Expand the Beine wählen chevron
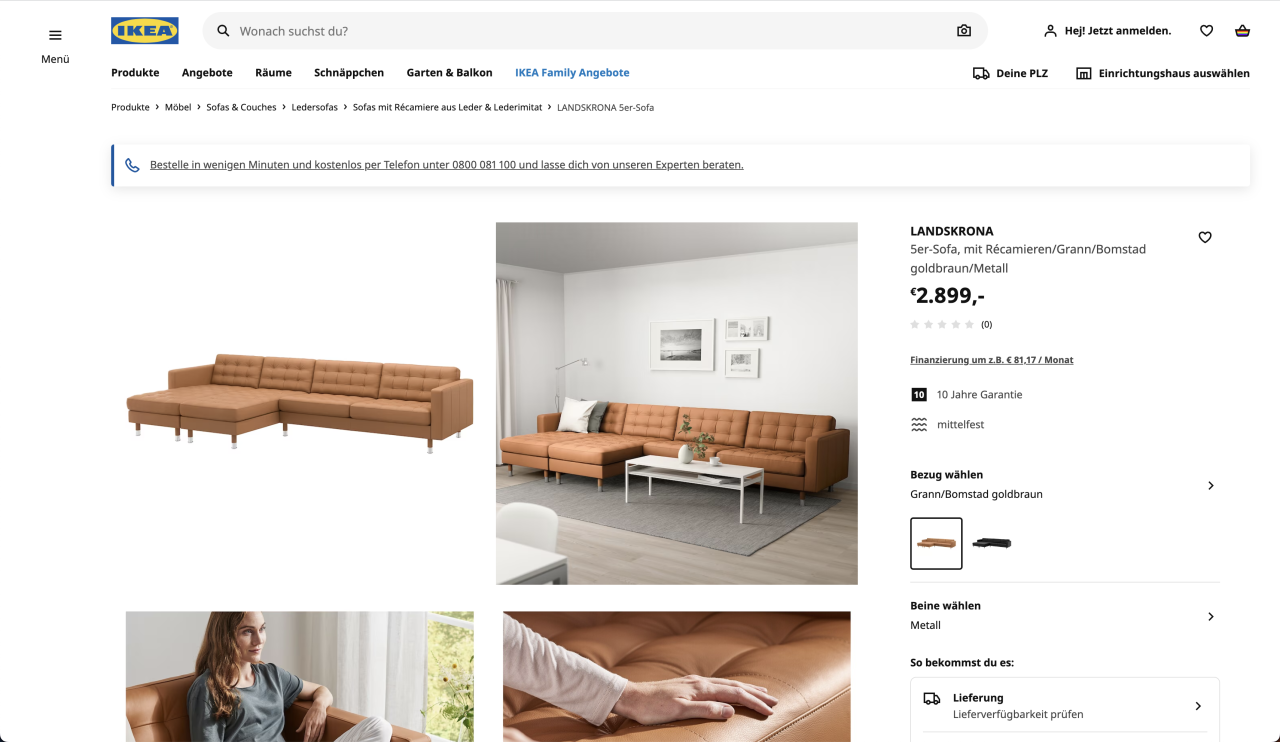 tap(1210, 616)
